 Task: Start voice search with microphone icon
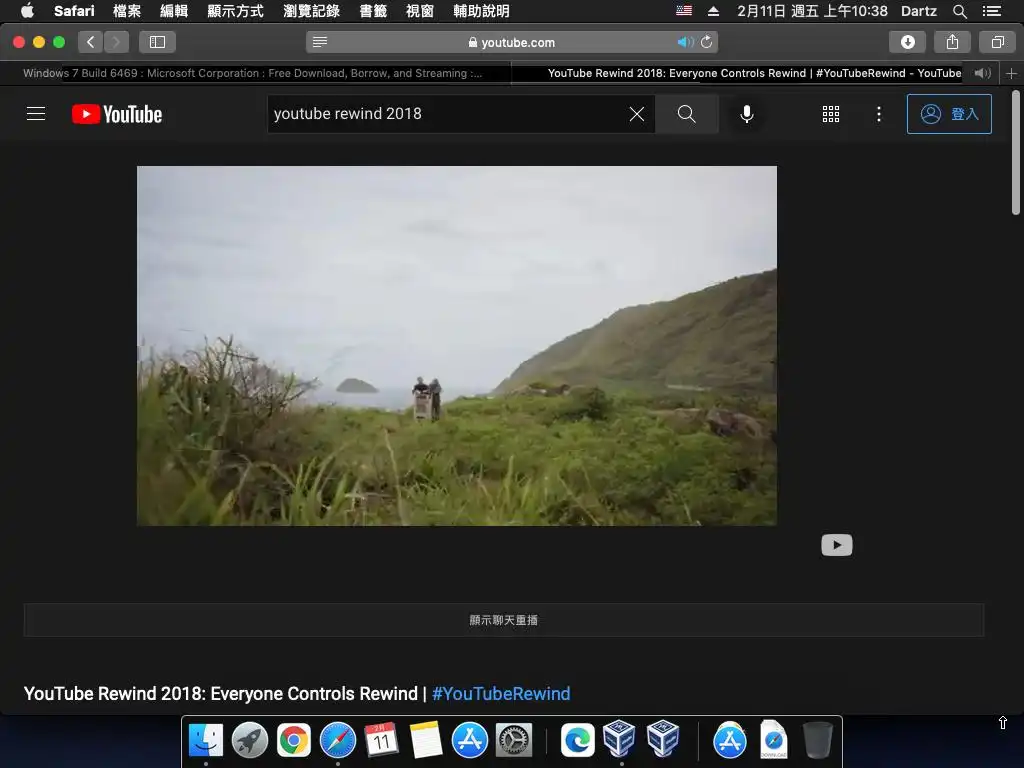(746, 114)
